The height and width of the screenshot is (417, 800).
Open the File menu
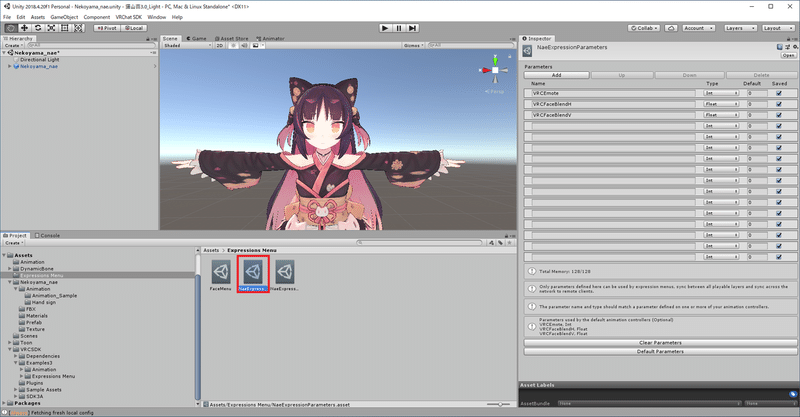(x=7, y=17)
